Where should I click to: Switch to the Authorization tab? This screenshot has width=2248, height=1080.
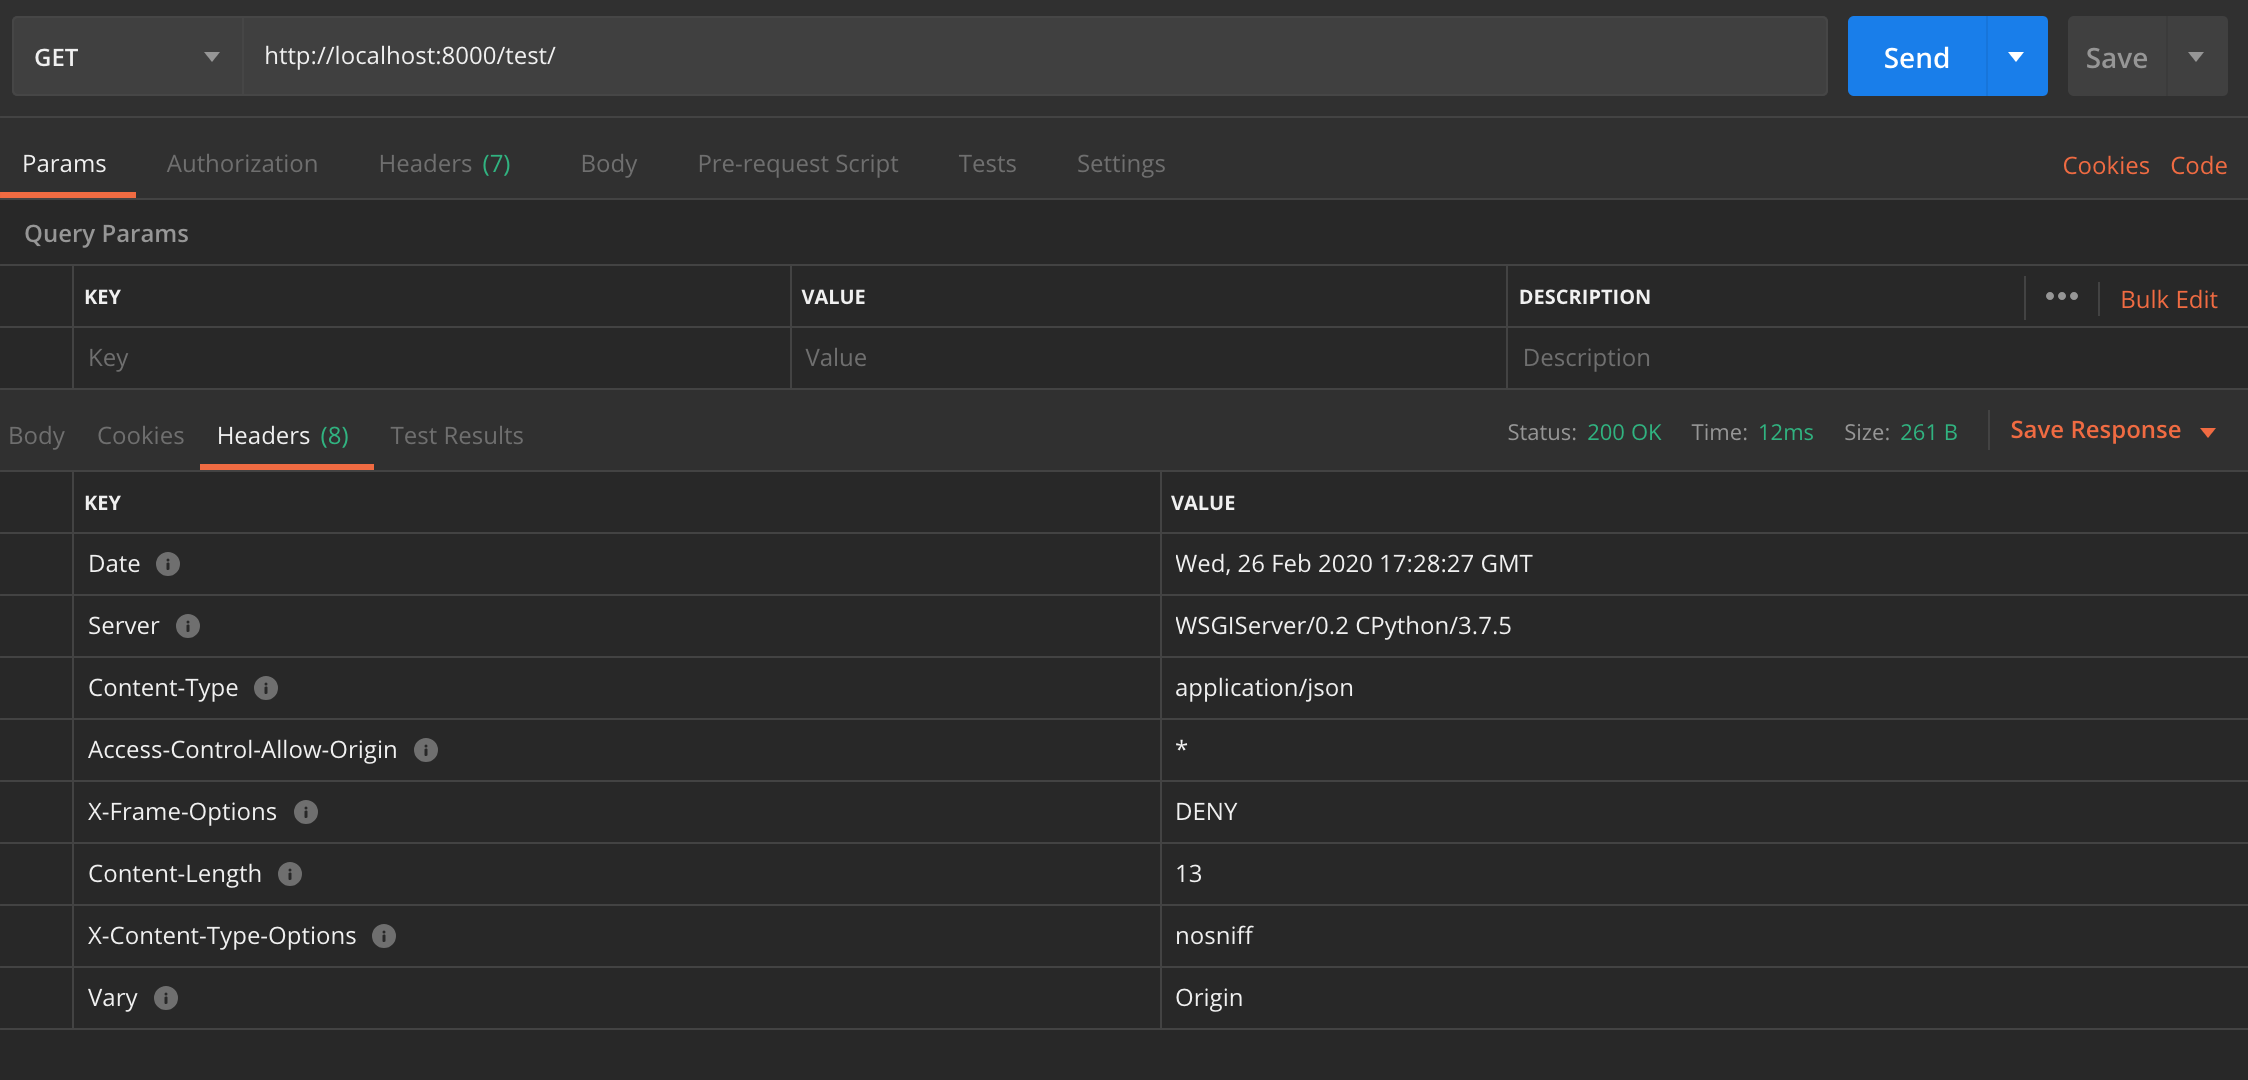click(x=241, y=163)
